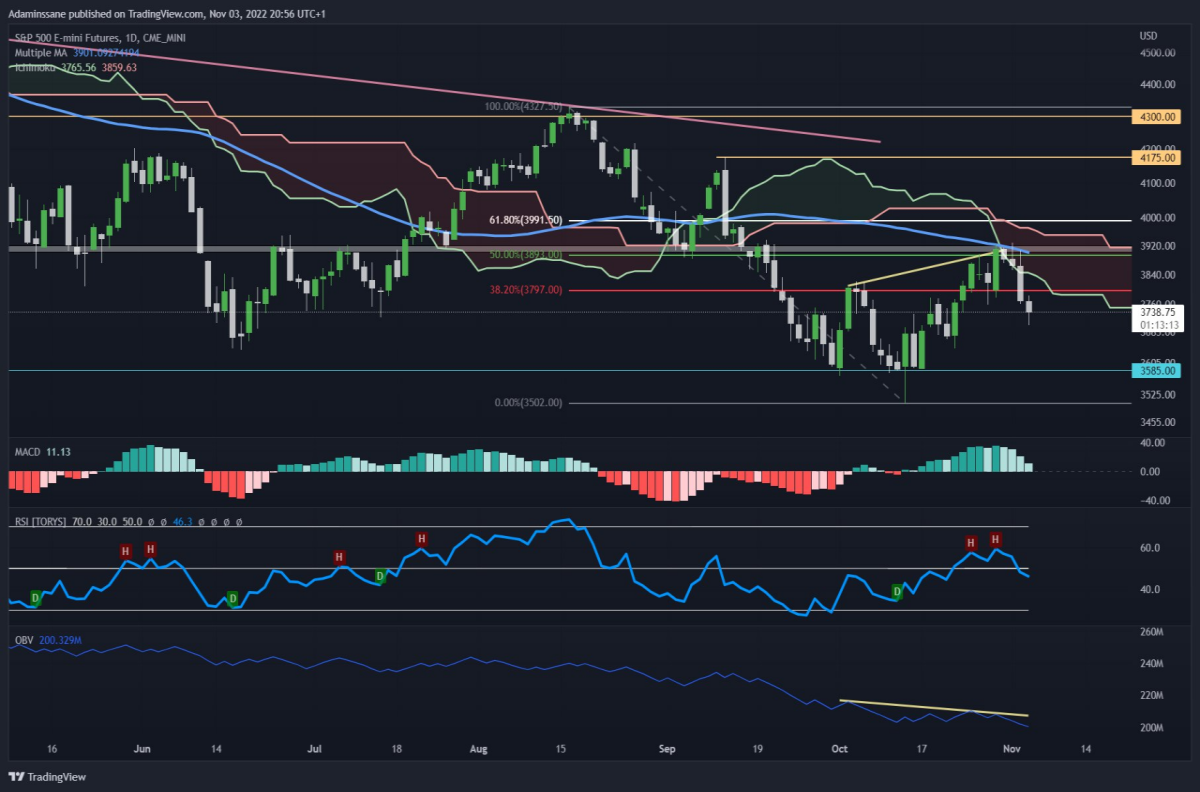
Task: Click the 50.00%(3893.00) Fibonacci label
Action: click(527, 254)
